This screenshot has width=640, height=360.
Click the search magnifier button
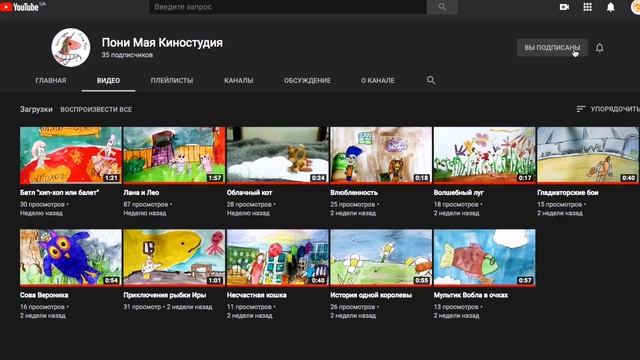coord(442,7)
